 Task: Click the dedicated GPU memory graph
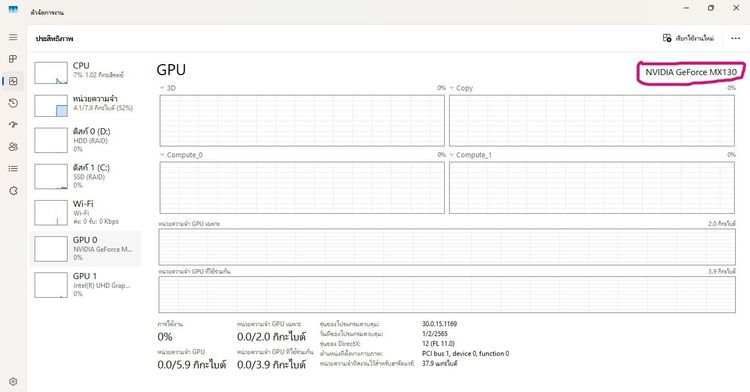pos(447,247)
